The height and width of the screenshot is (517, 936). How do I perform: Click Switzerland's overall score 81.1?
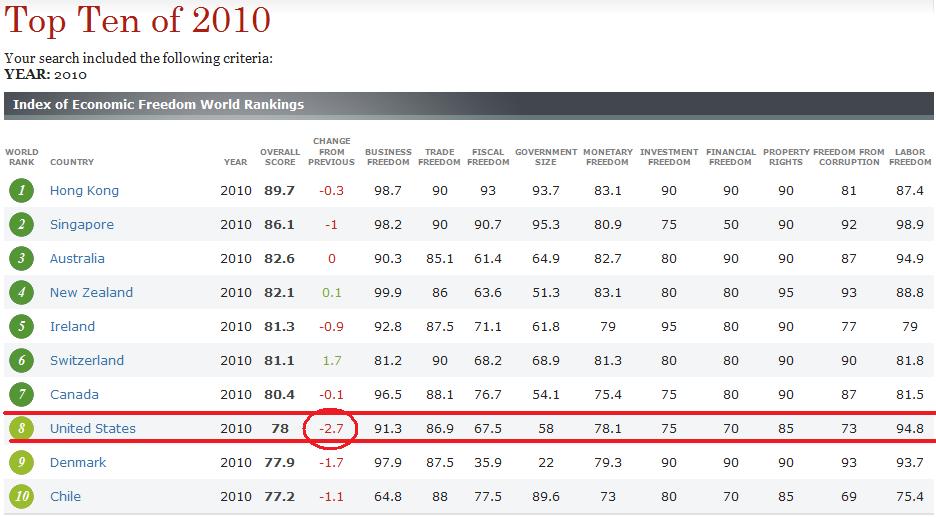click(x=279, y=361)
